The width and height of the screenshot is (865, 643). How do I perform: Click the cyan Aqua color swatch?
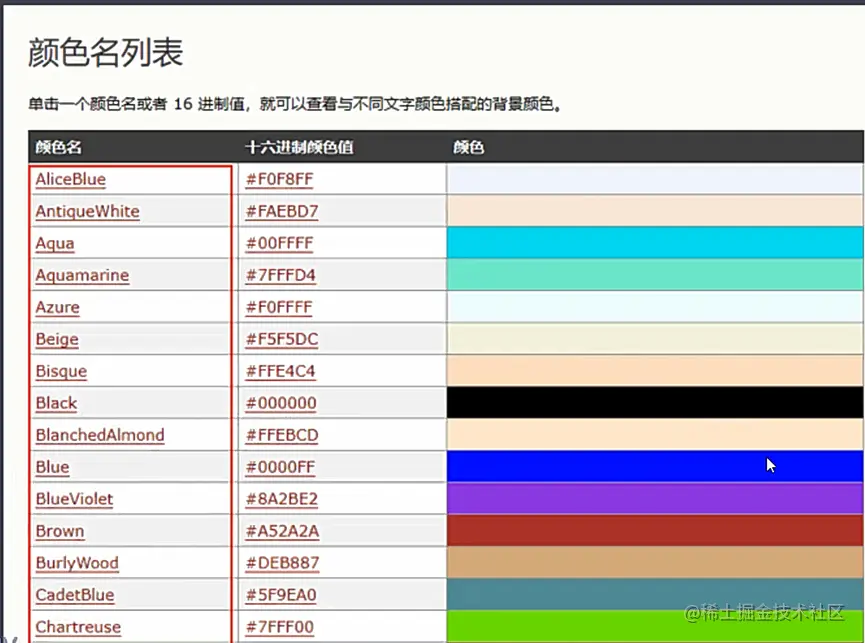655,243
